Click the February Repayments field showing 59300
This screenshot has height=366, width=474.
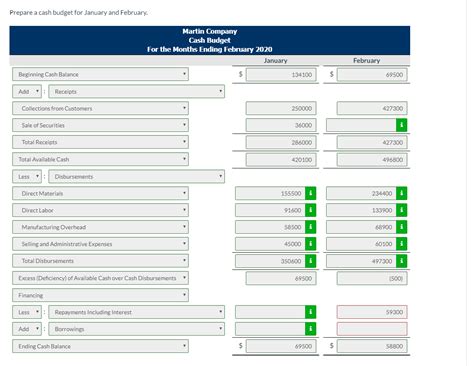(x=372, y=312)
